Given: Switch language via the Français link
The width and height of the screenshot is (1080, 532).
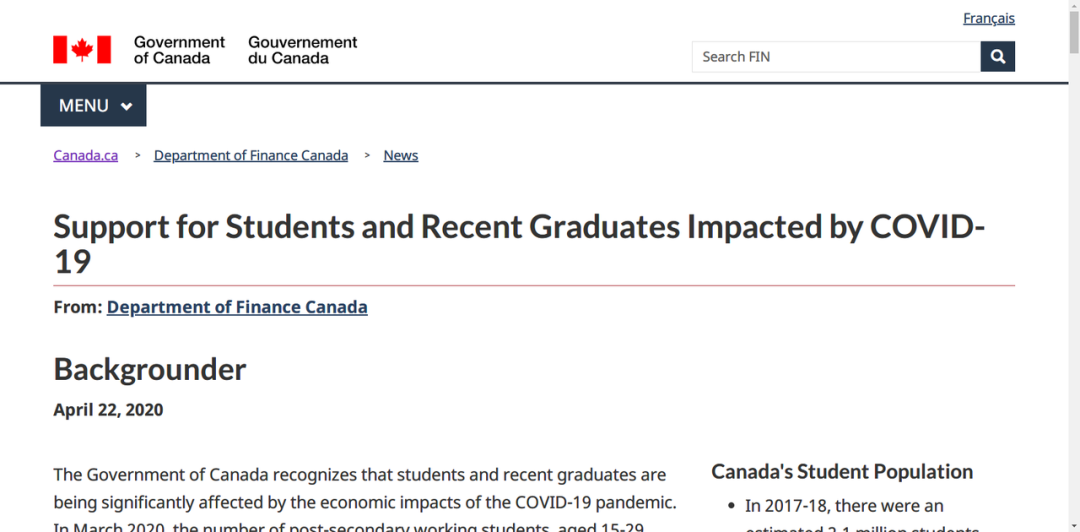Looking at the screenshot, I should tap(988, 19).
